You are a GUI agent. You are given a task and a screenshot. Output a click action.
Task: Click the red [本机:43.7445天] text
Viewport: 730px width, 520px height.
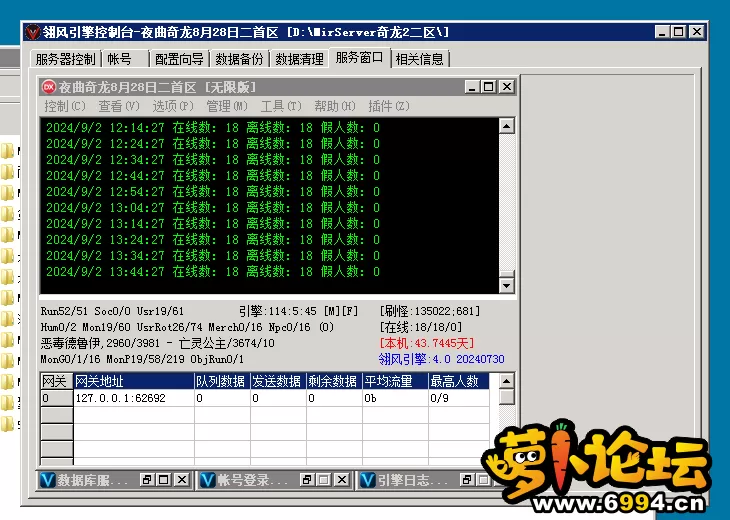coord(426,343)
